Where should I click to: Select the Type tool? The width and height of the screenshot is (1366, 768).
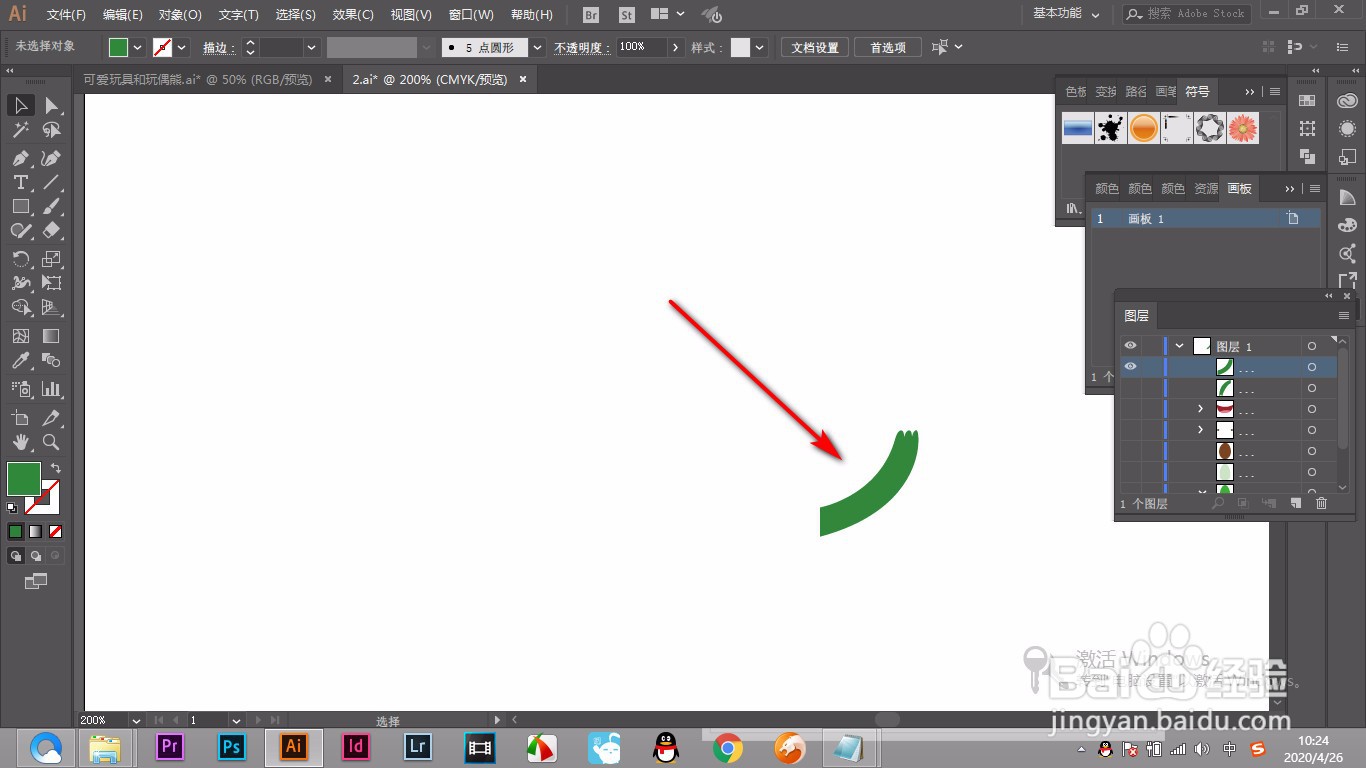click(x=20, y=182)
